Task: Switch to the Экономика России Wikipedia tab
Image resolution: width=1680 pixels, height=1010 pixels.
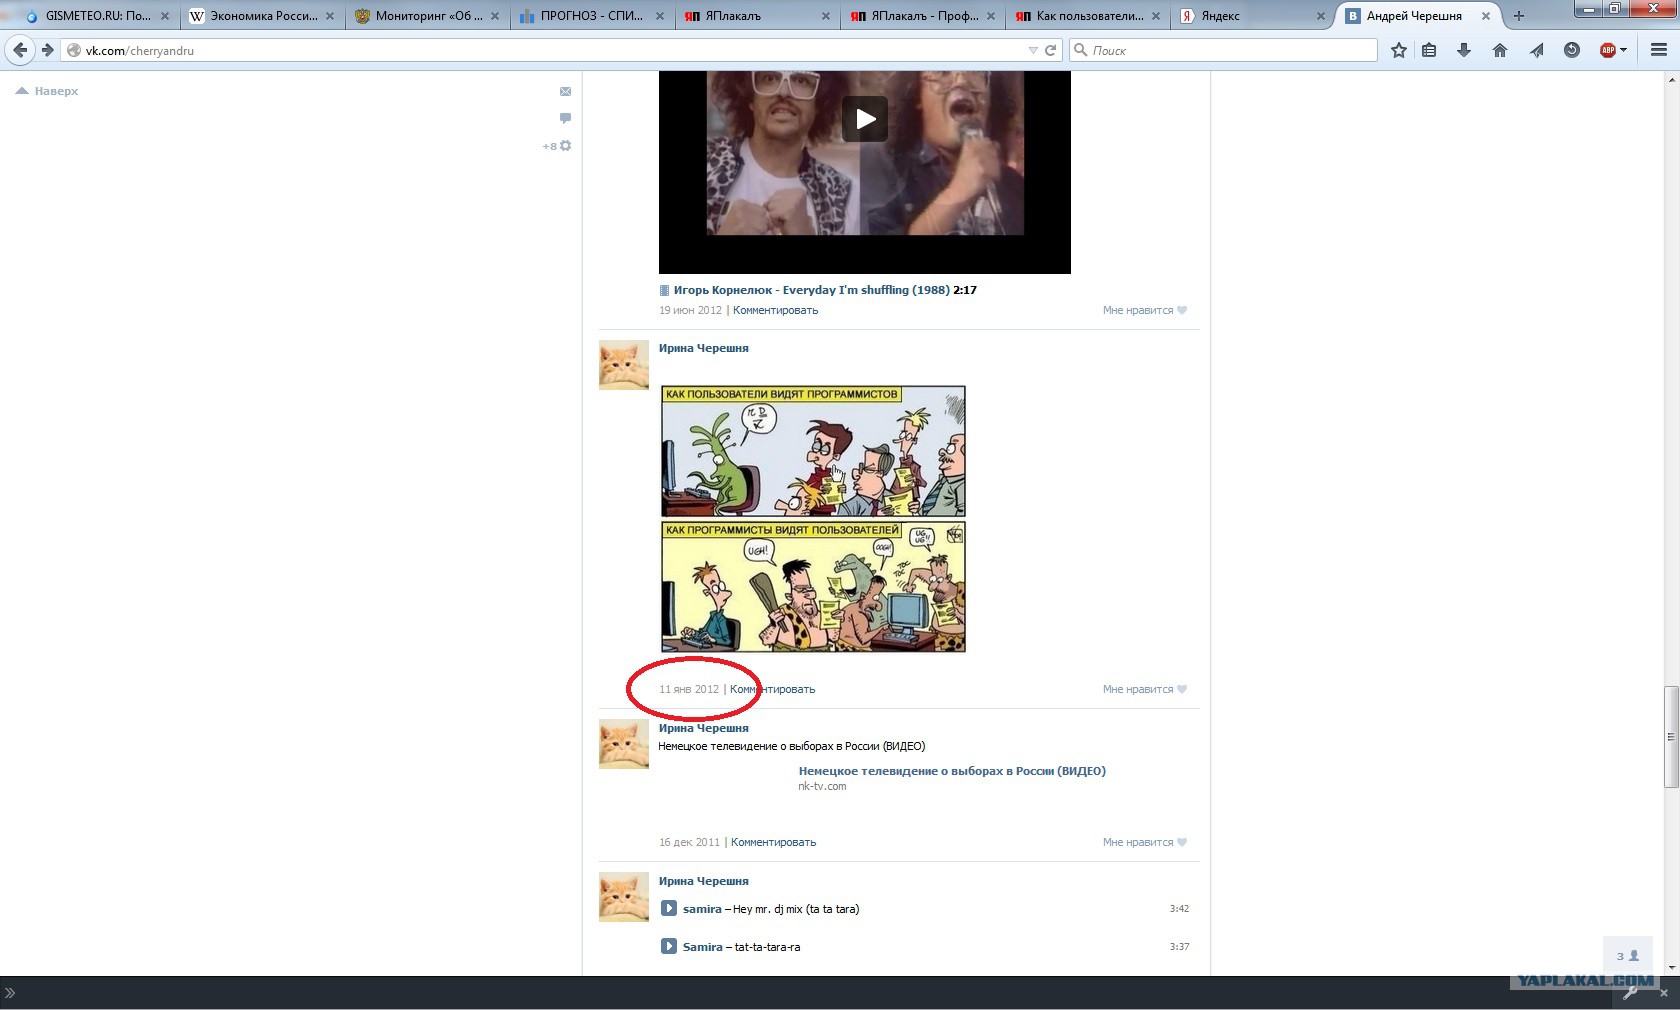Action: coord(264,16)
